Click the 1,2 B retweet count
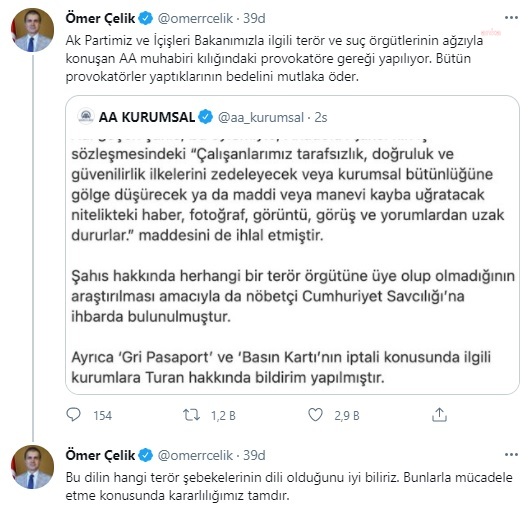The height and width of the screenshot is (513, 531). [x=223, y=415]
